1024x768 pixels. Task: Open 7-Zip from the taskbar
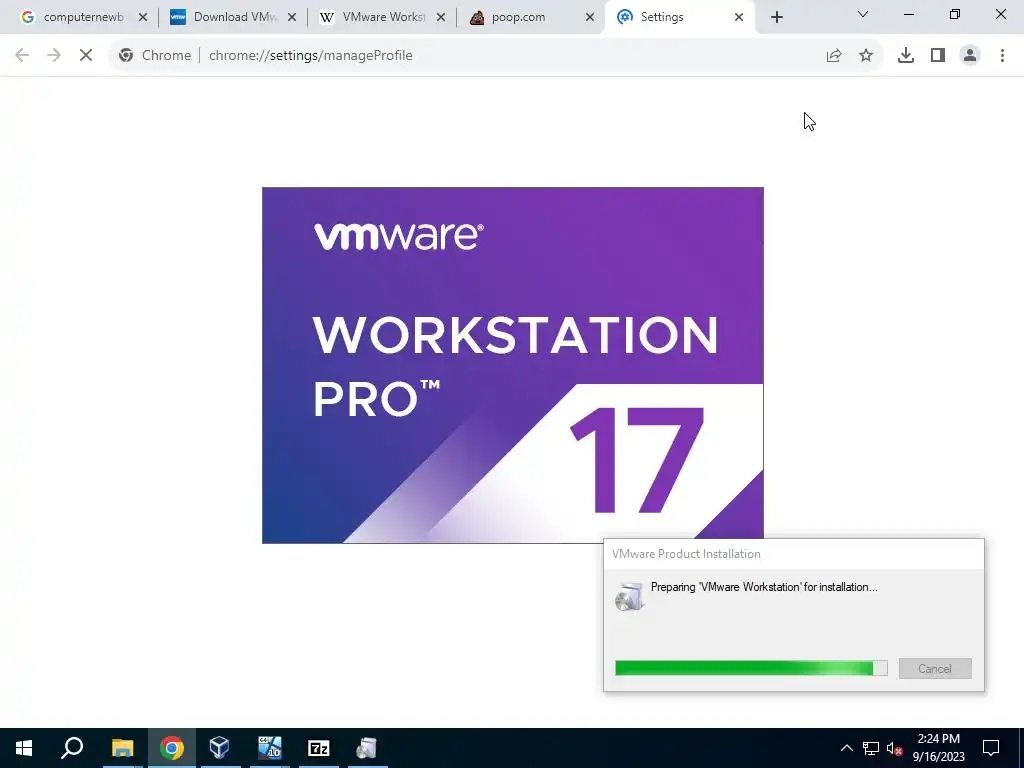(x=318, y=748)
